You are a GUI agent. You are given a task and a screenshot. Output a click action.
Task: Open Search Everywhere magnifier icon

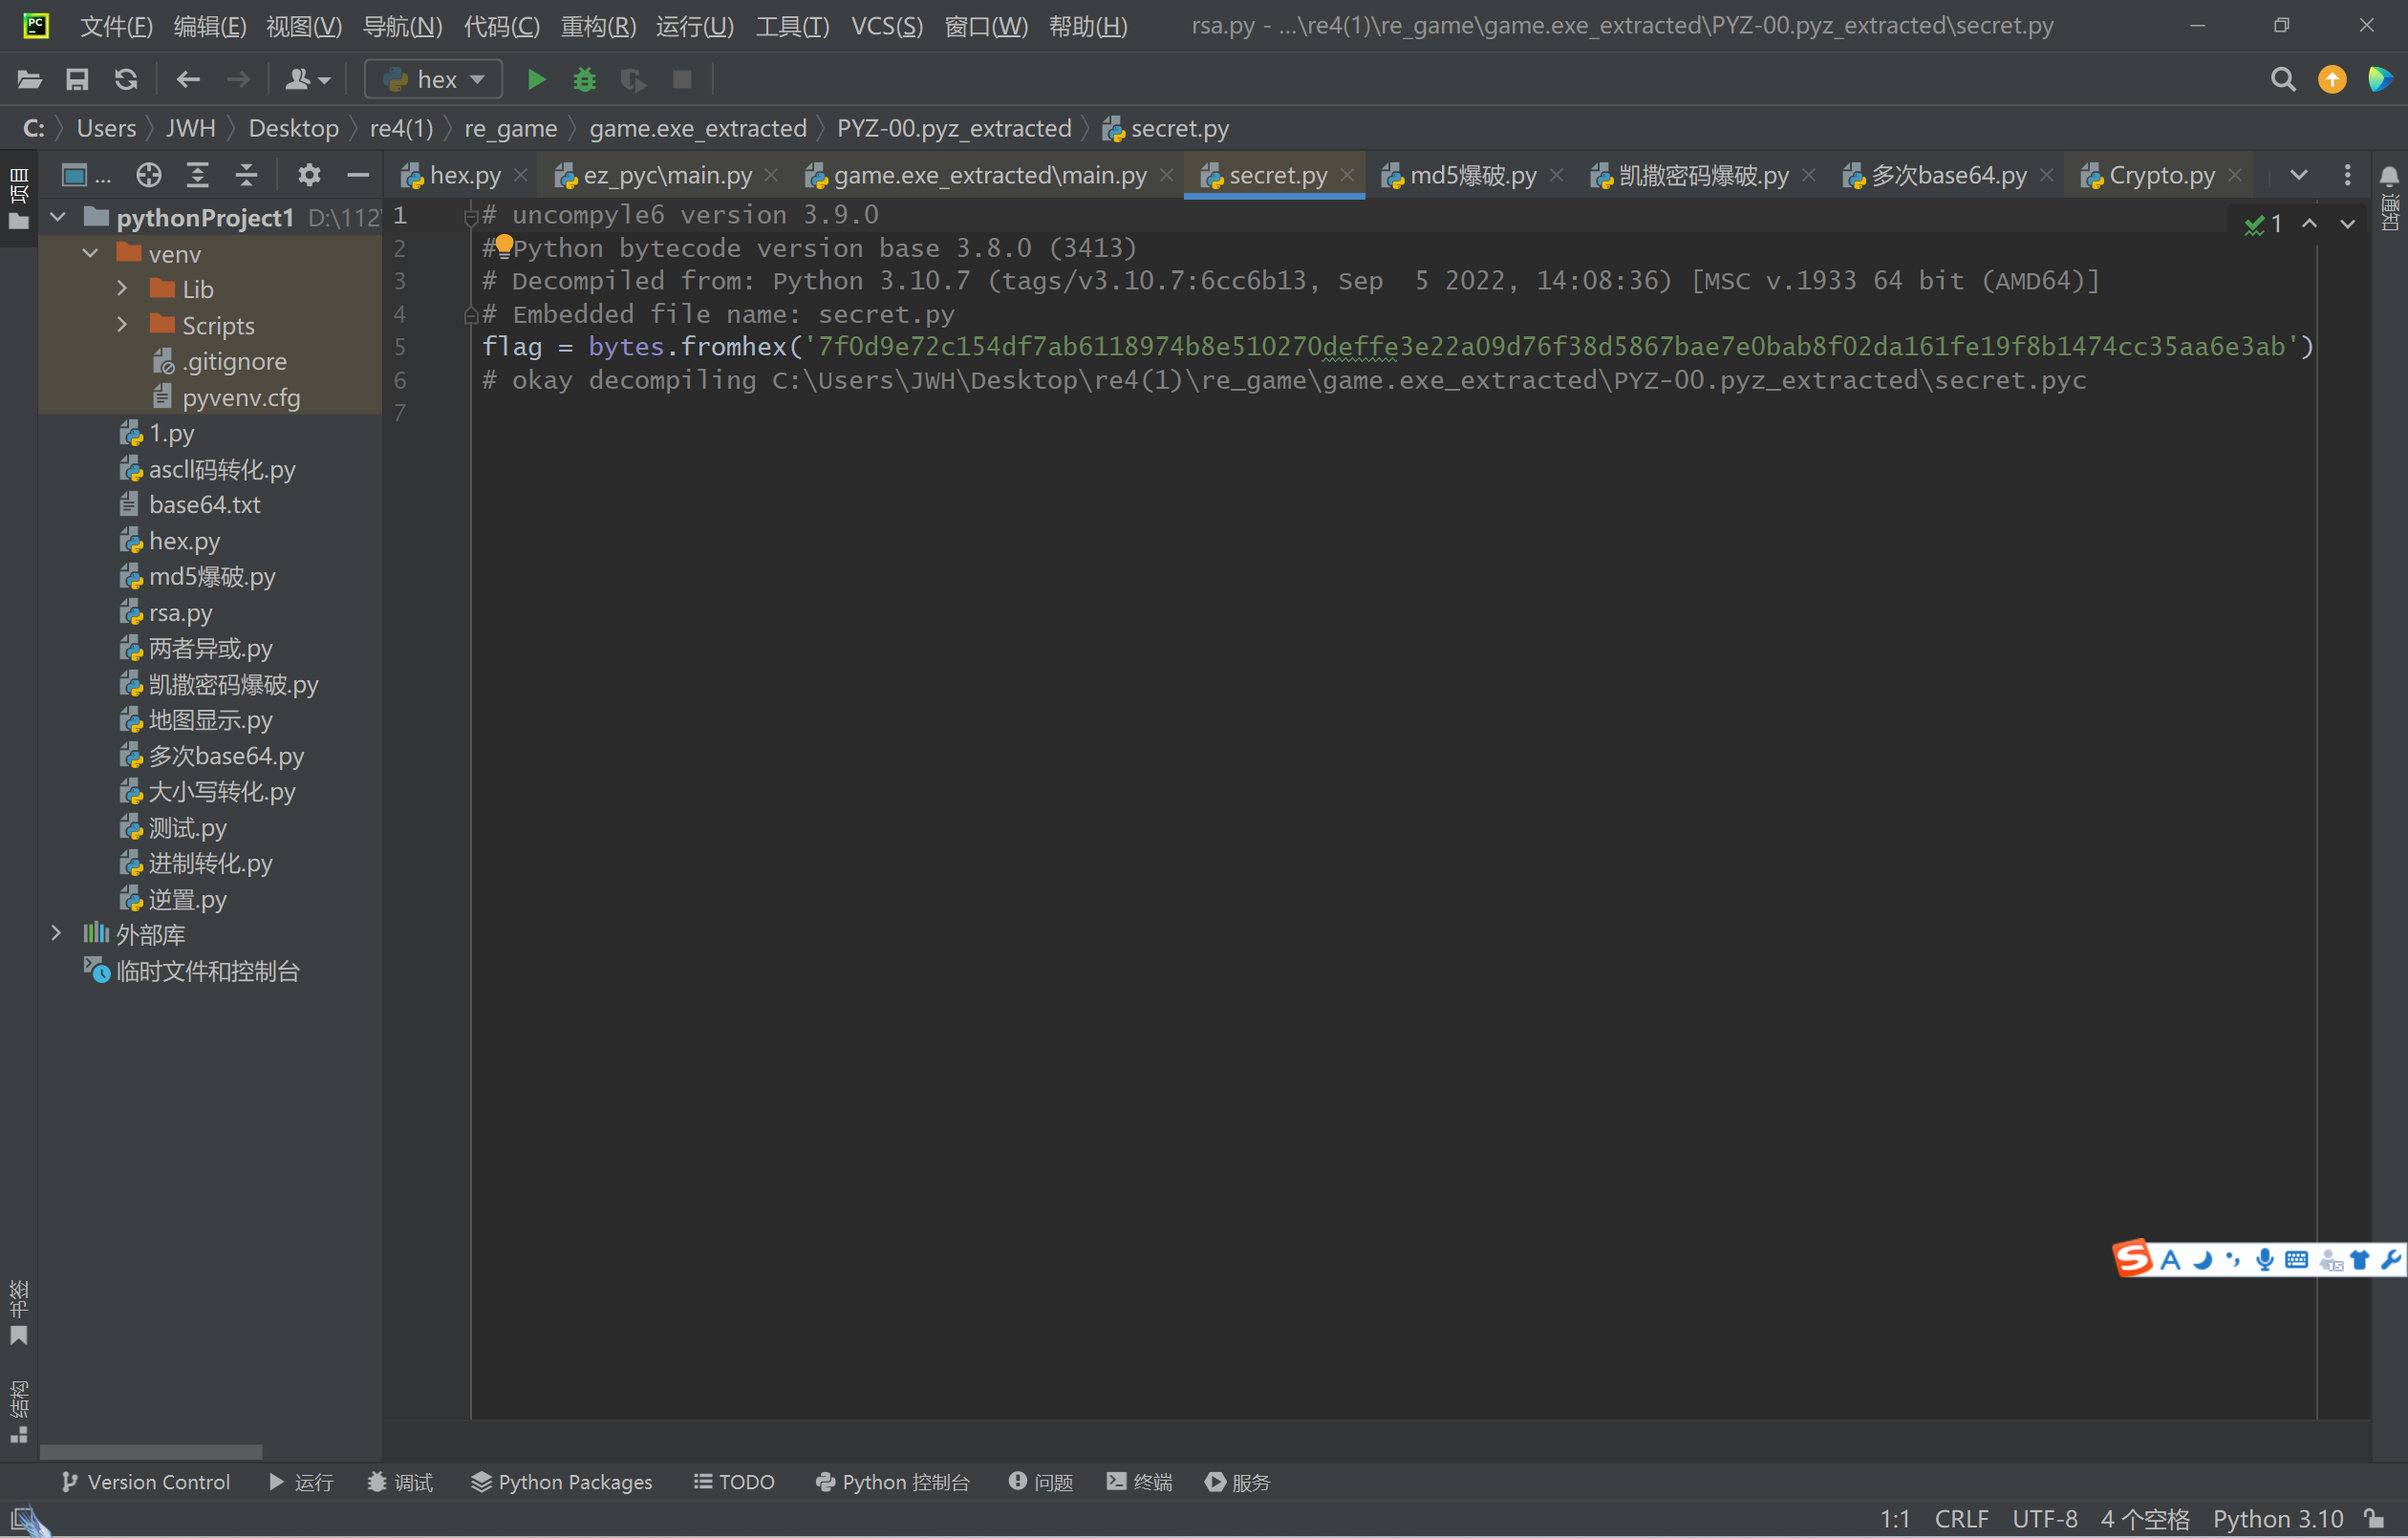(2283, 79)
